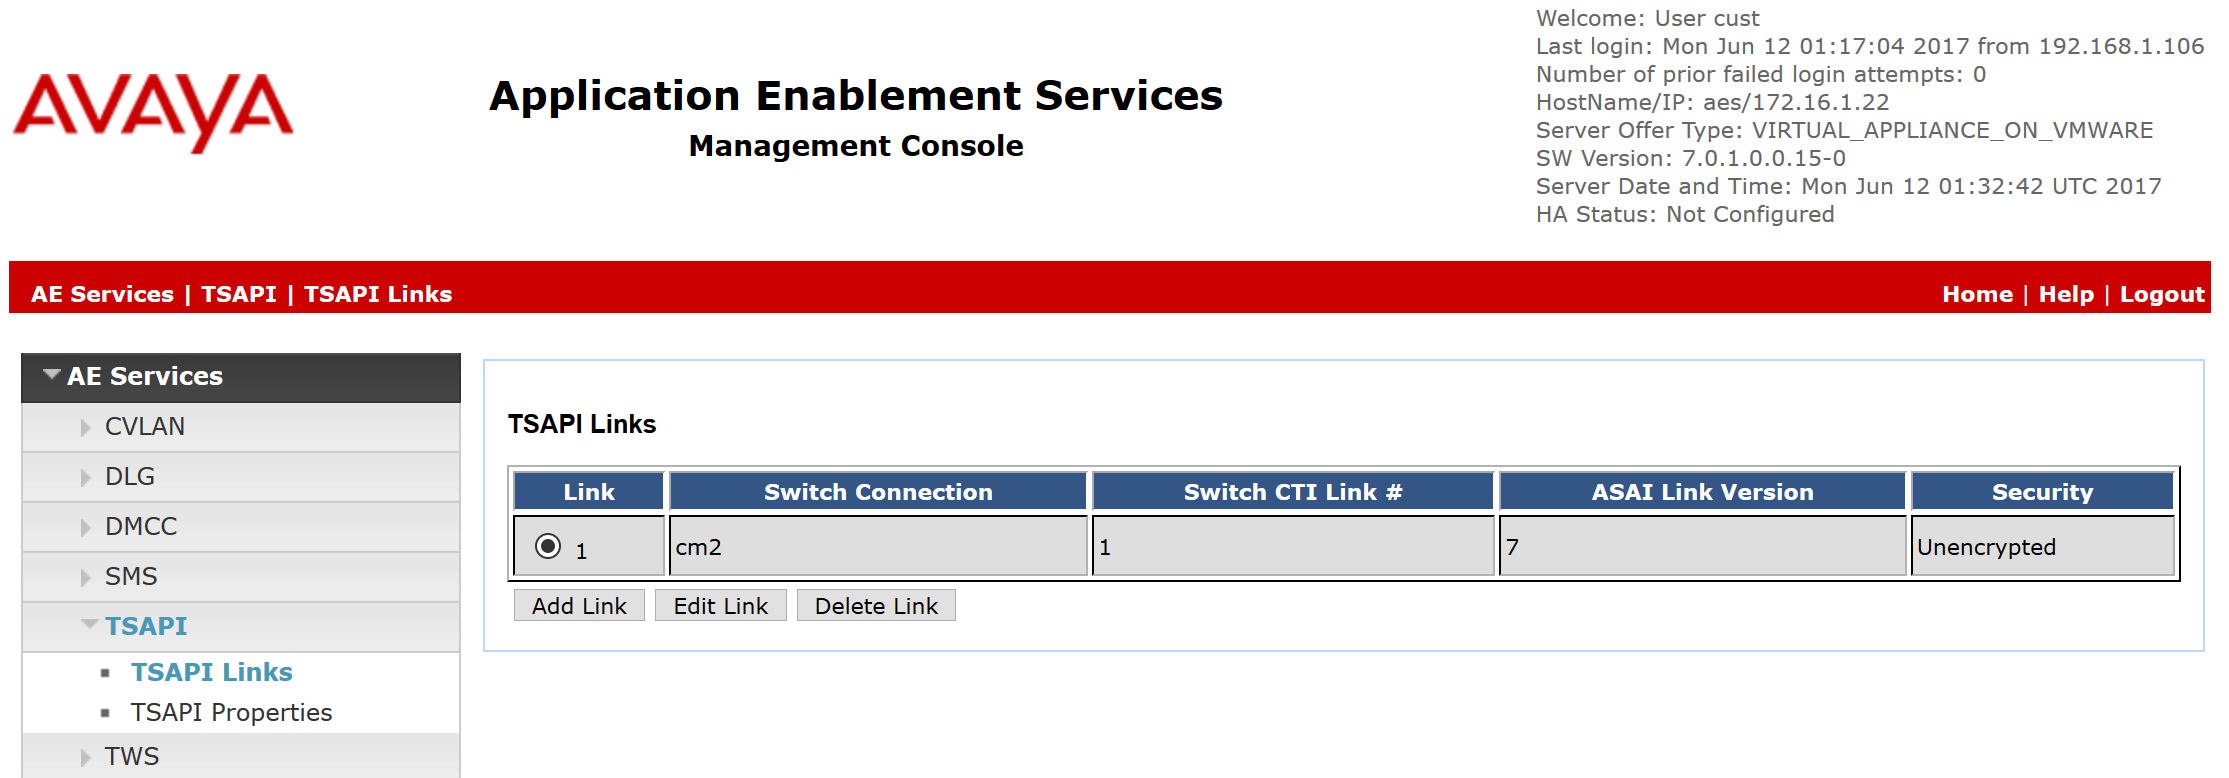This screenshot has height=778, width=2229.
Task: Click the HostName/IP aes/172.16.1.22 text
Action: pyautogui.click(x=1713, y=102)
